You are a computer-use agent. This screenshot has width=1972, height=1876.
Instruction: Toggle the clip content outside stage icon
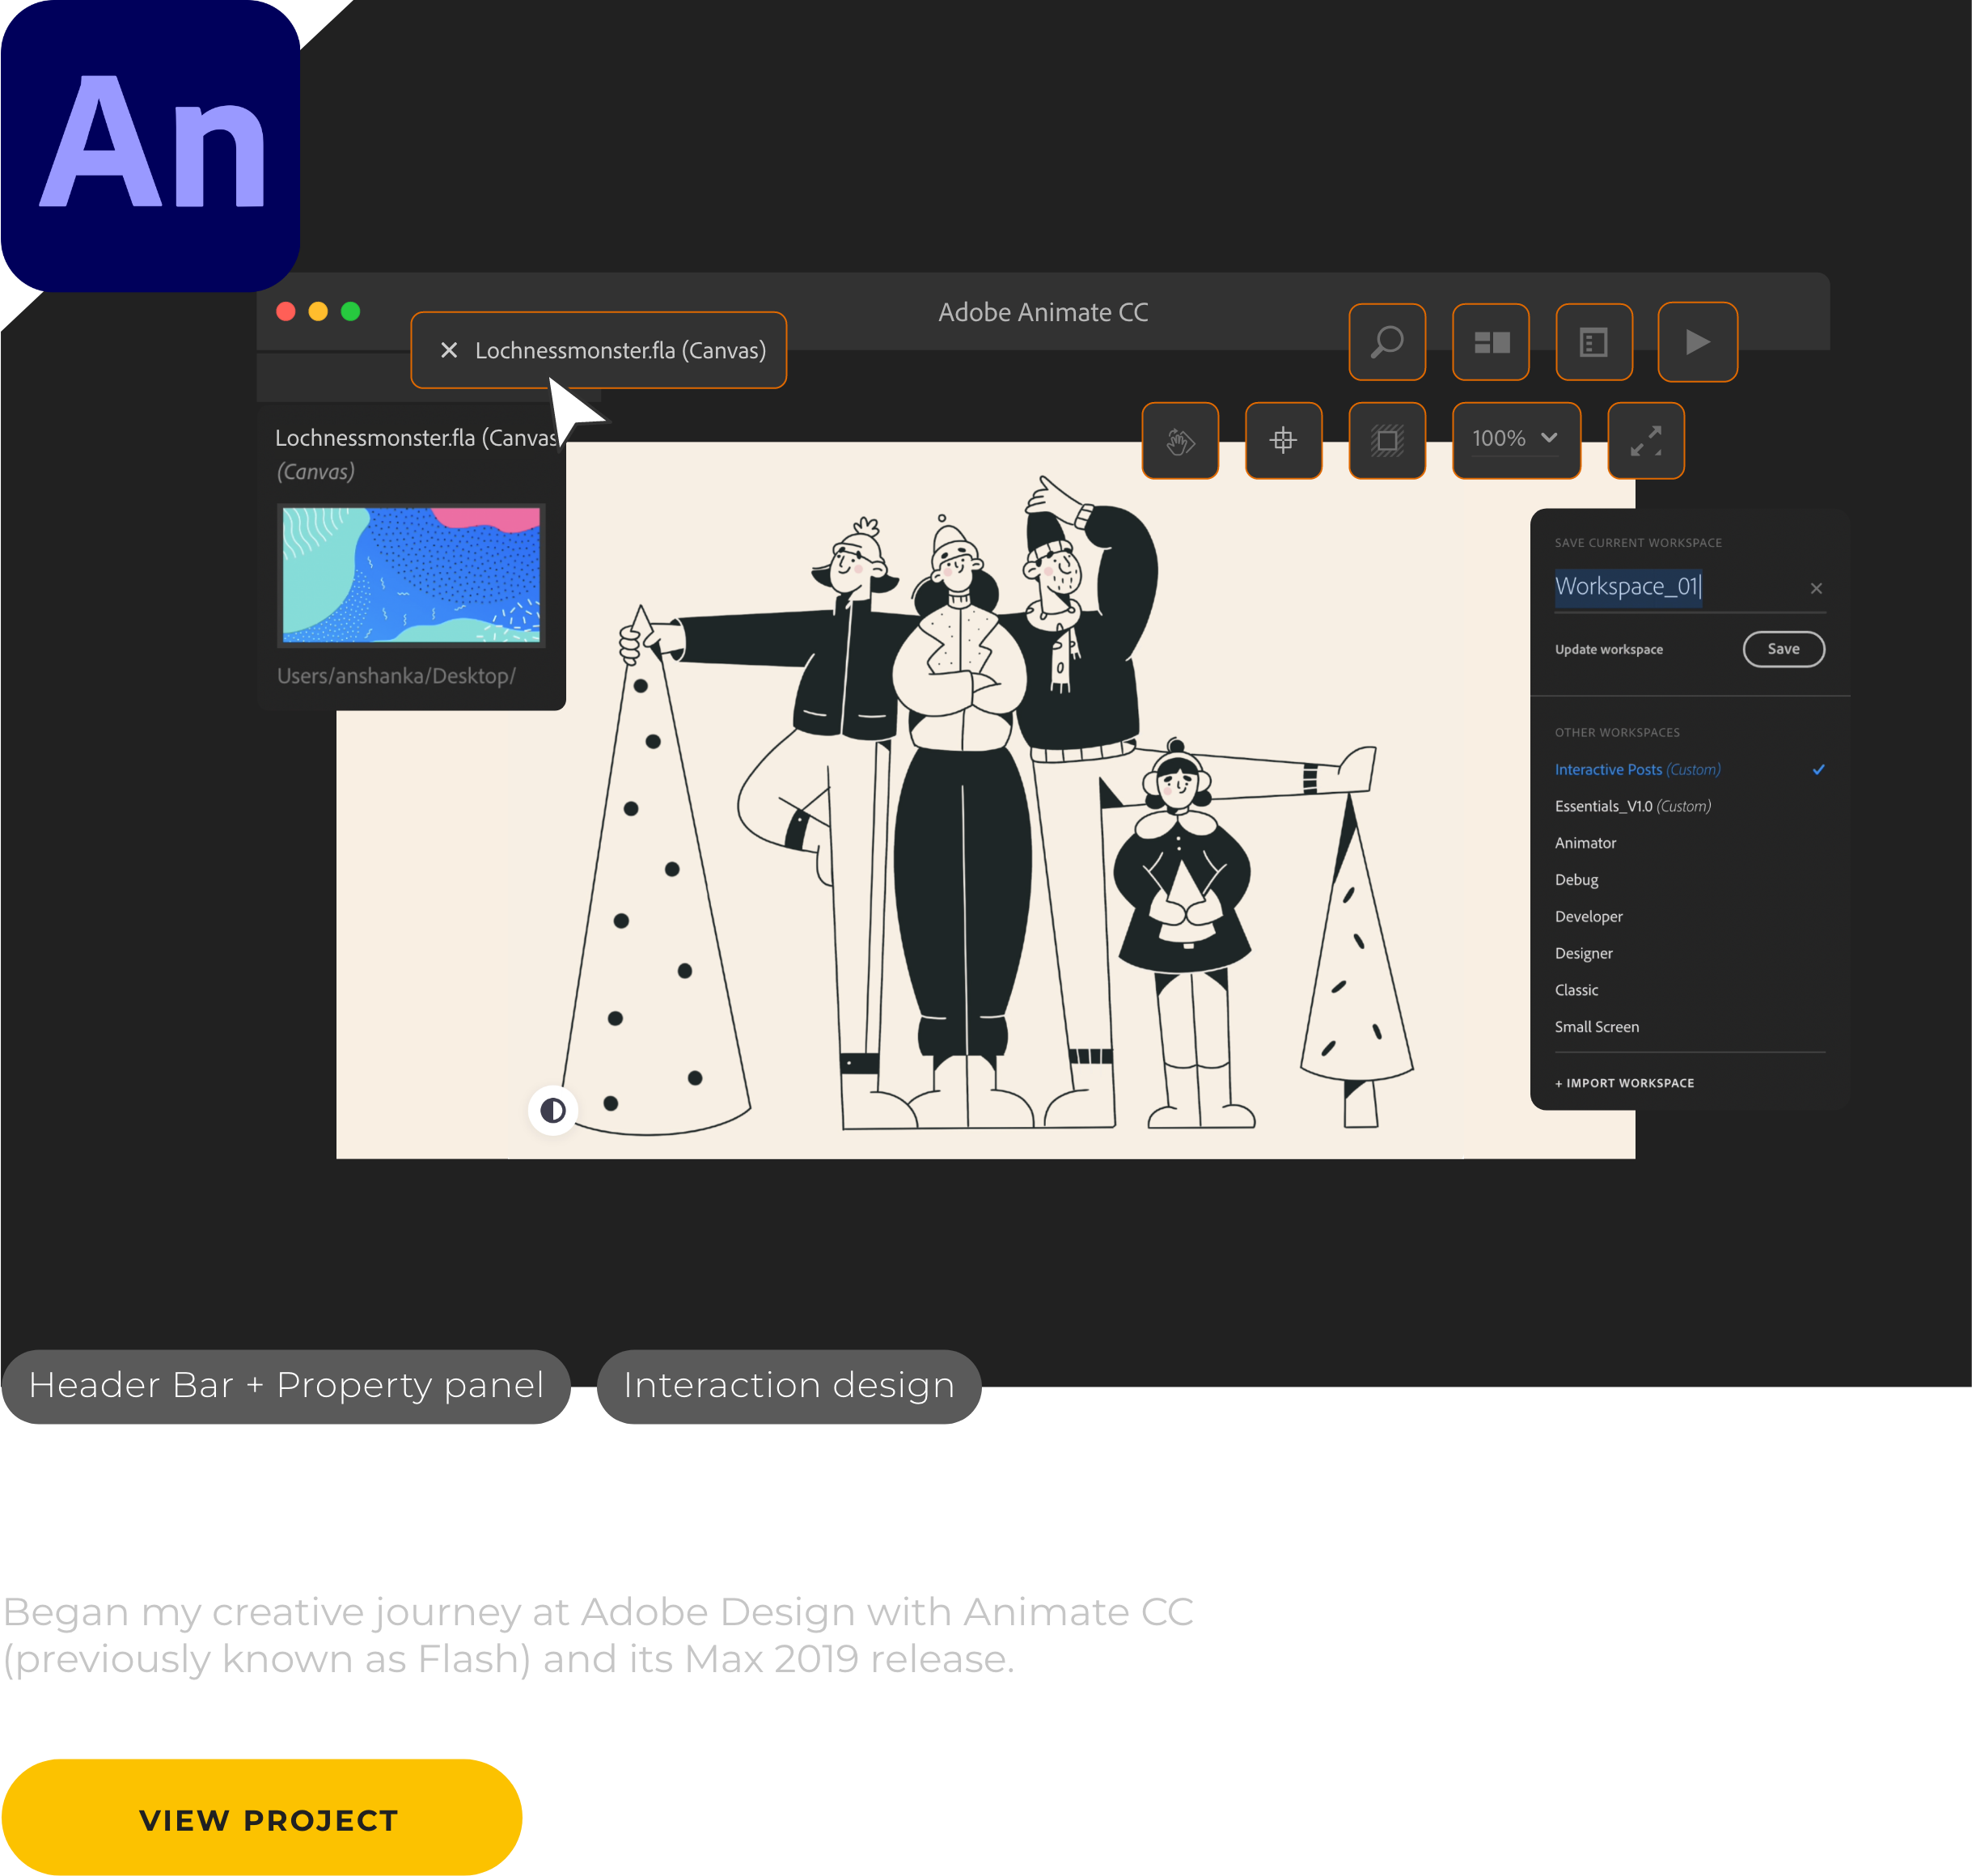[x=1386, y=440]
